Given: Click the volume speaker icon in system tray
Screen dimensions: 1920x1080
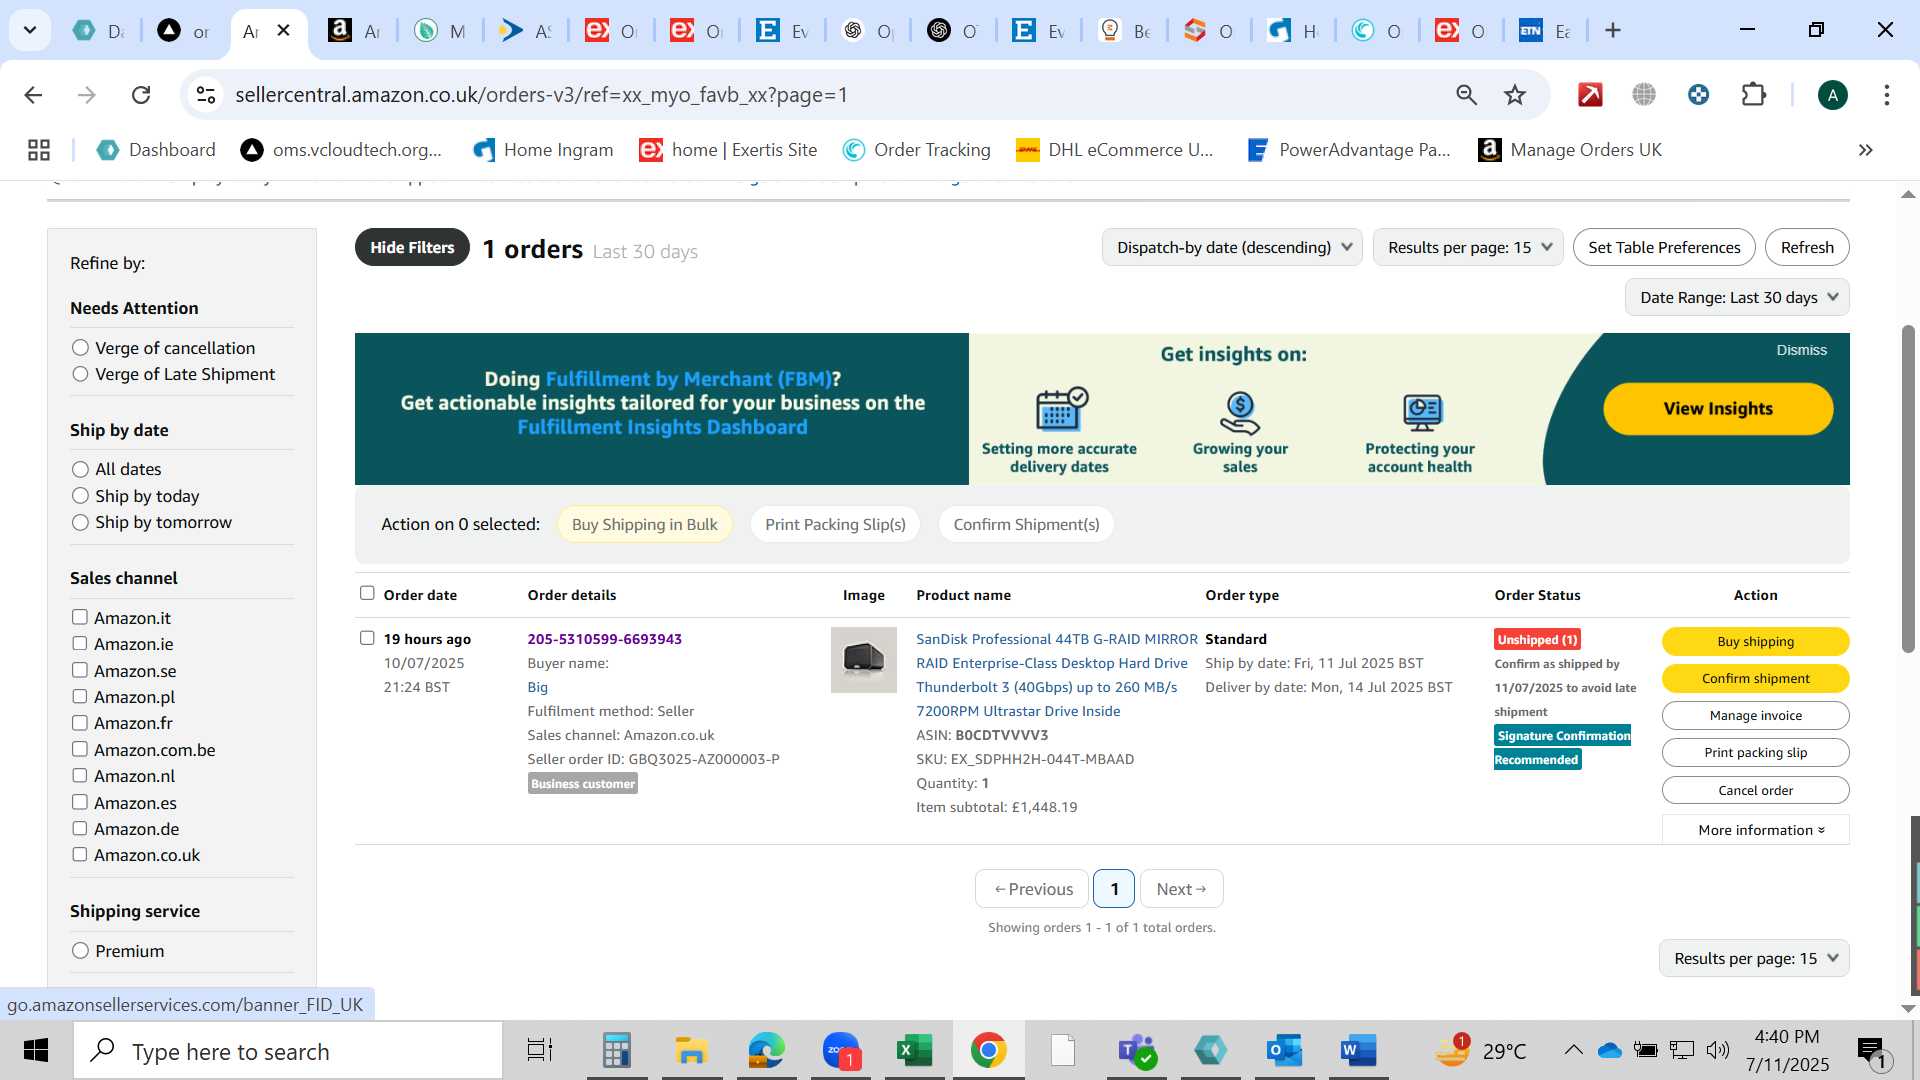Looking at the screenshot, I should click(1718, 1050).
